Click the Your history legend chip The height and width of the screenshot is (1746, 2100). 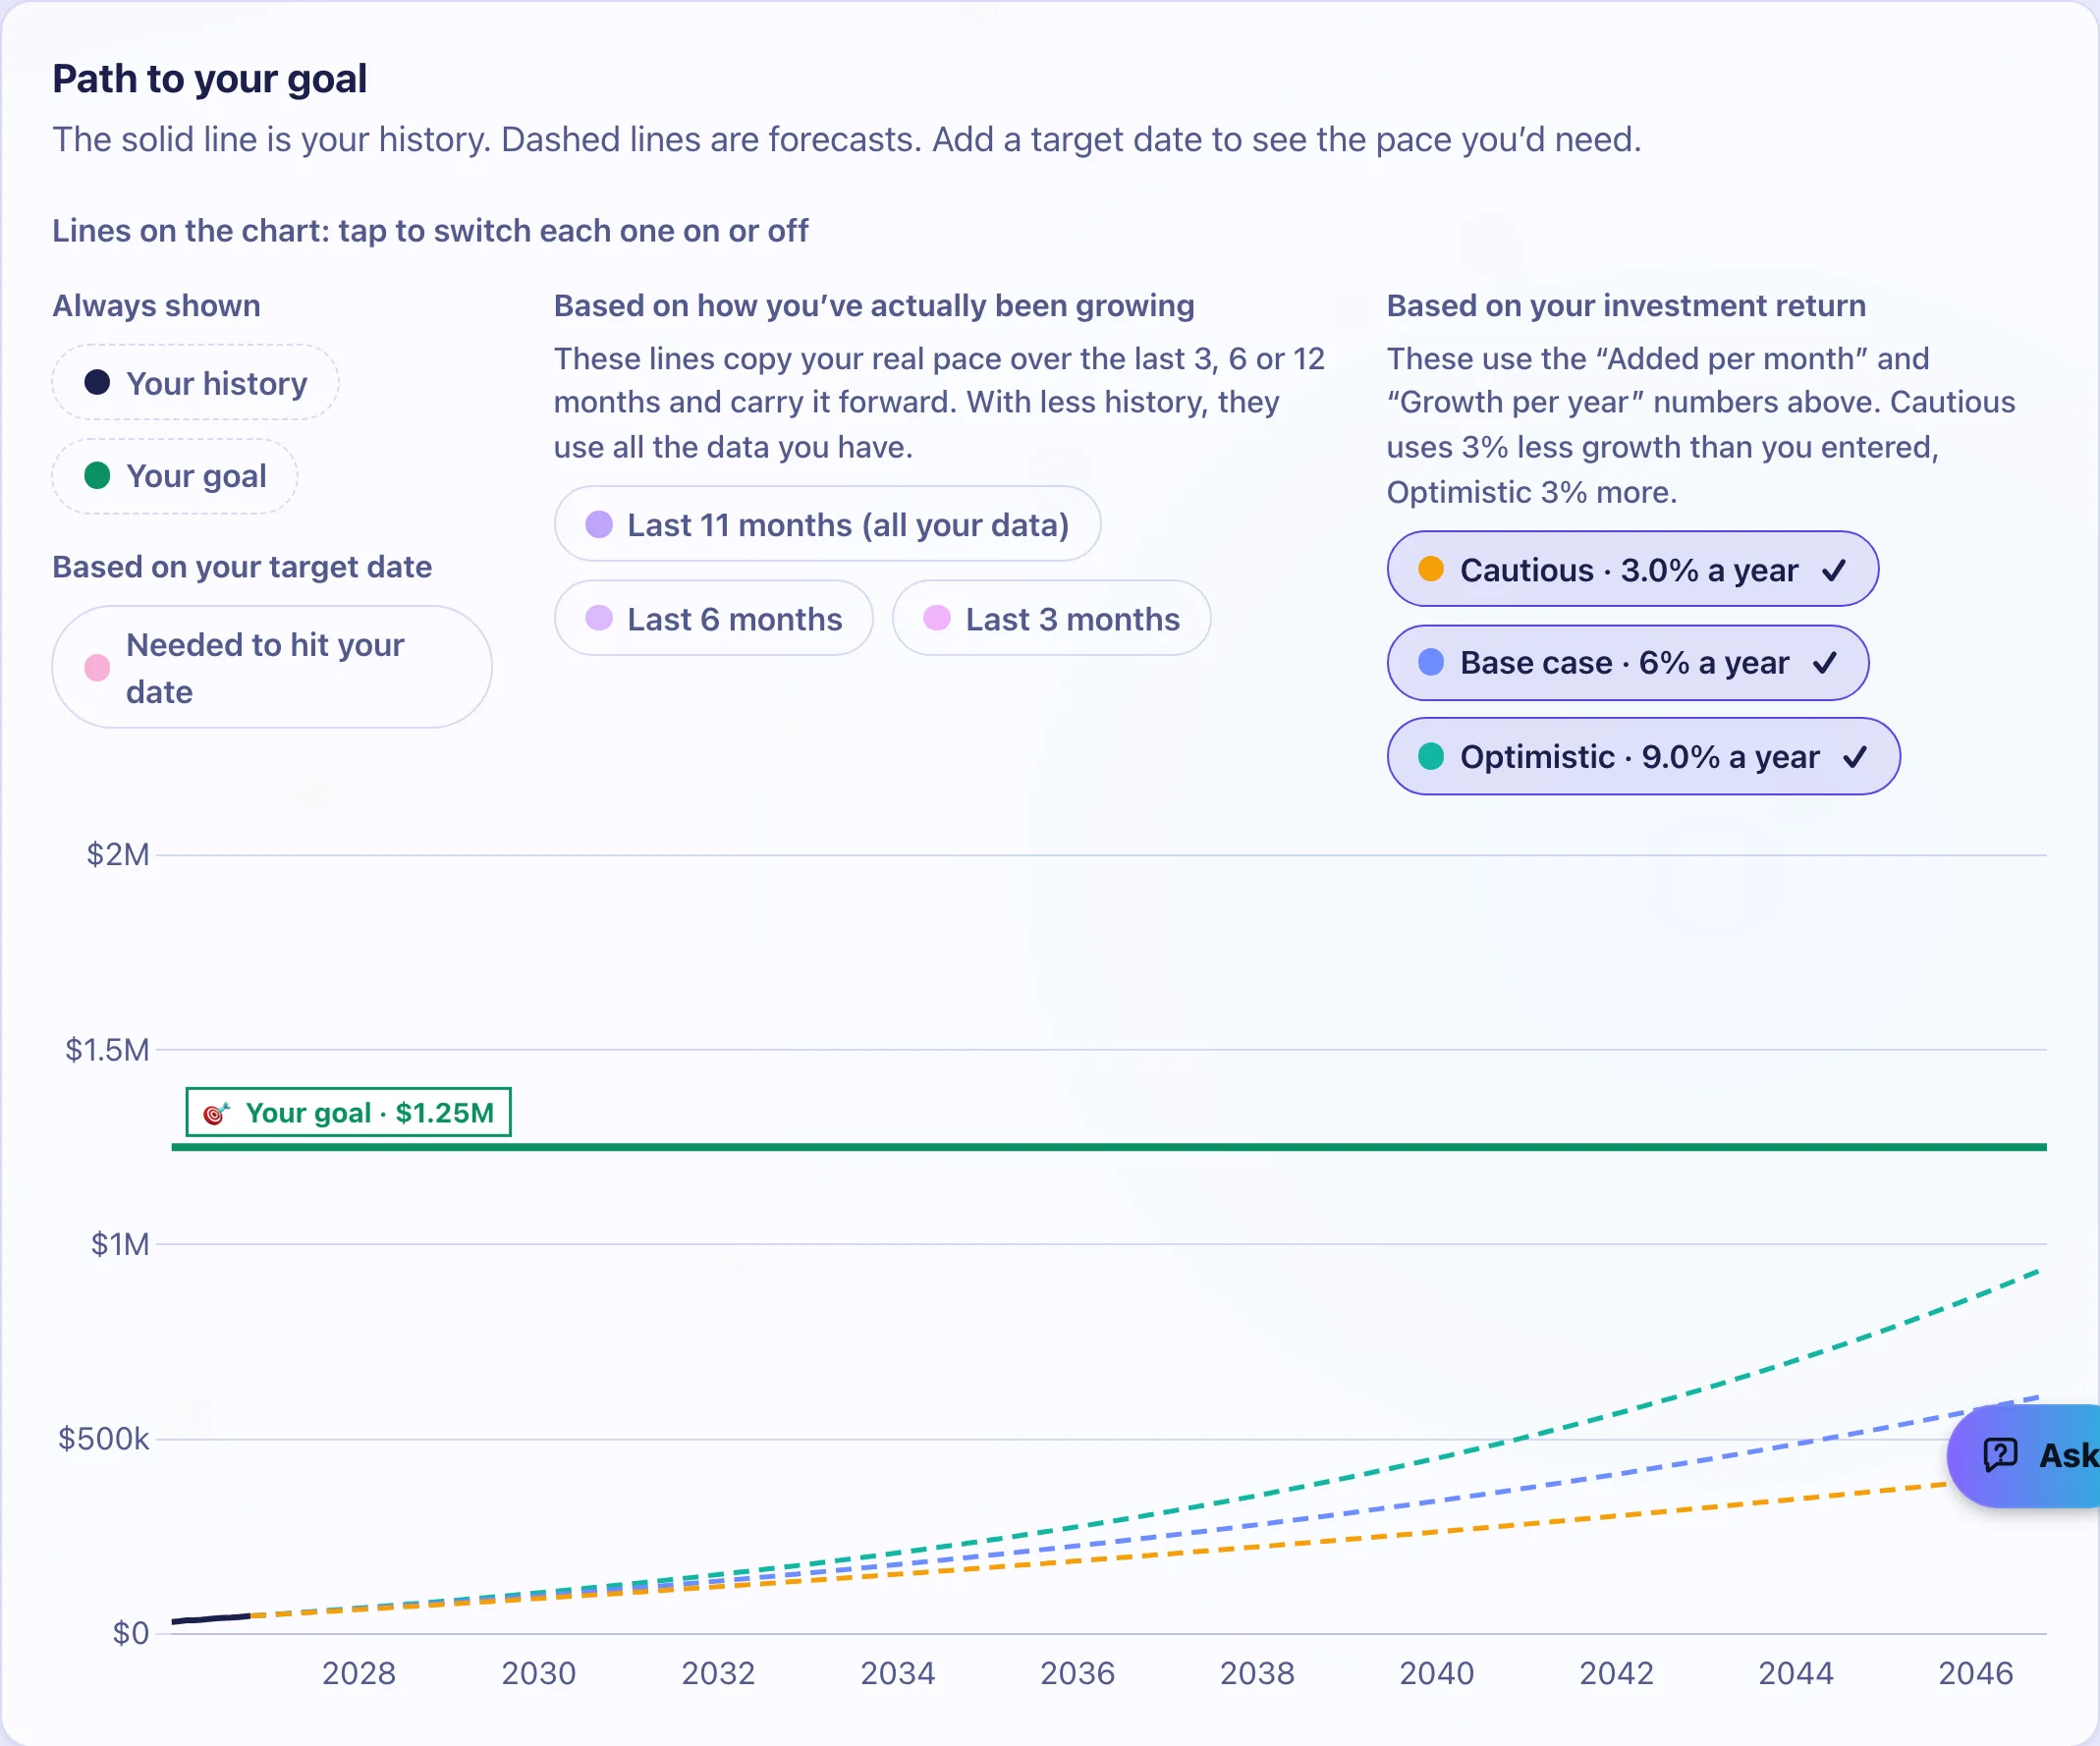(x=195, y=382)
